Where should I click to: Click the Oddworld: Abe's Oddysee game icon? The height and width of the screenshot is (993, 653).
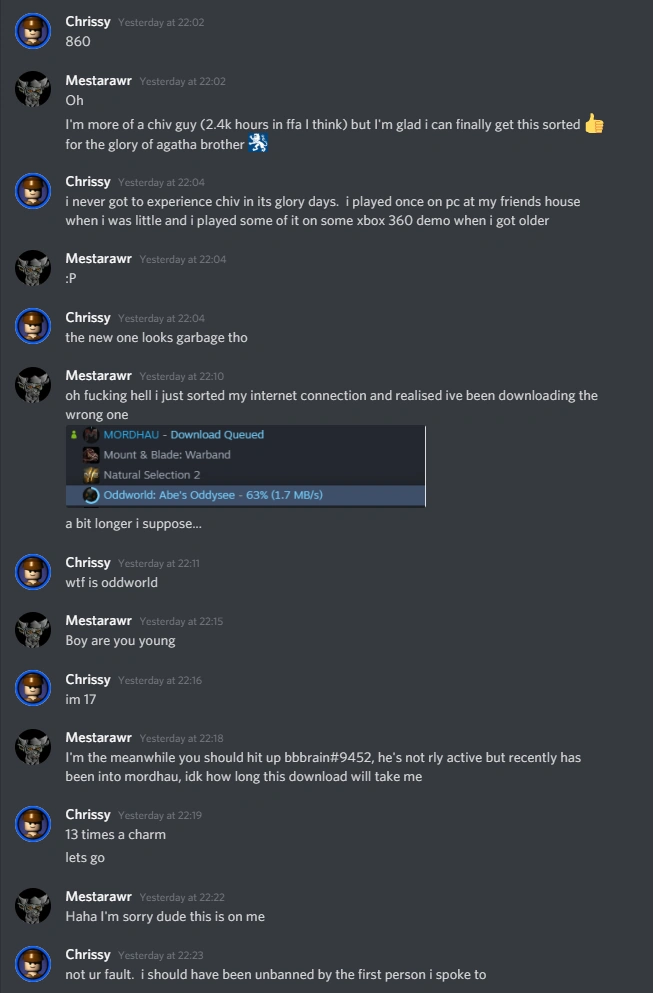(x=91, y=495)
